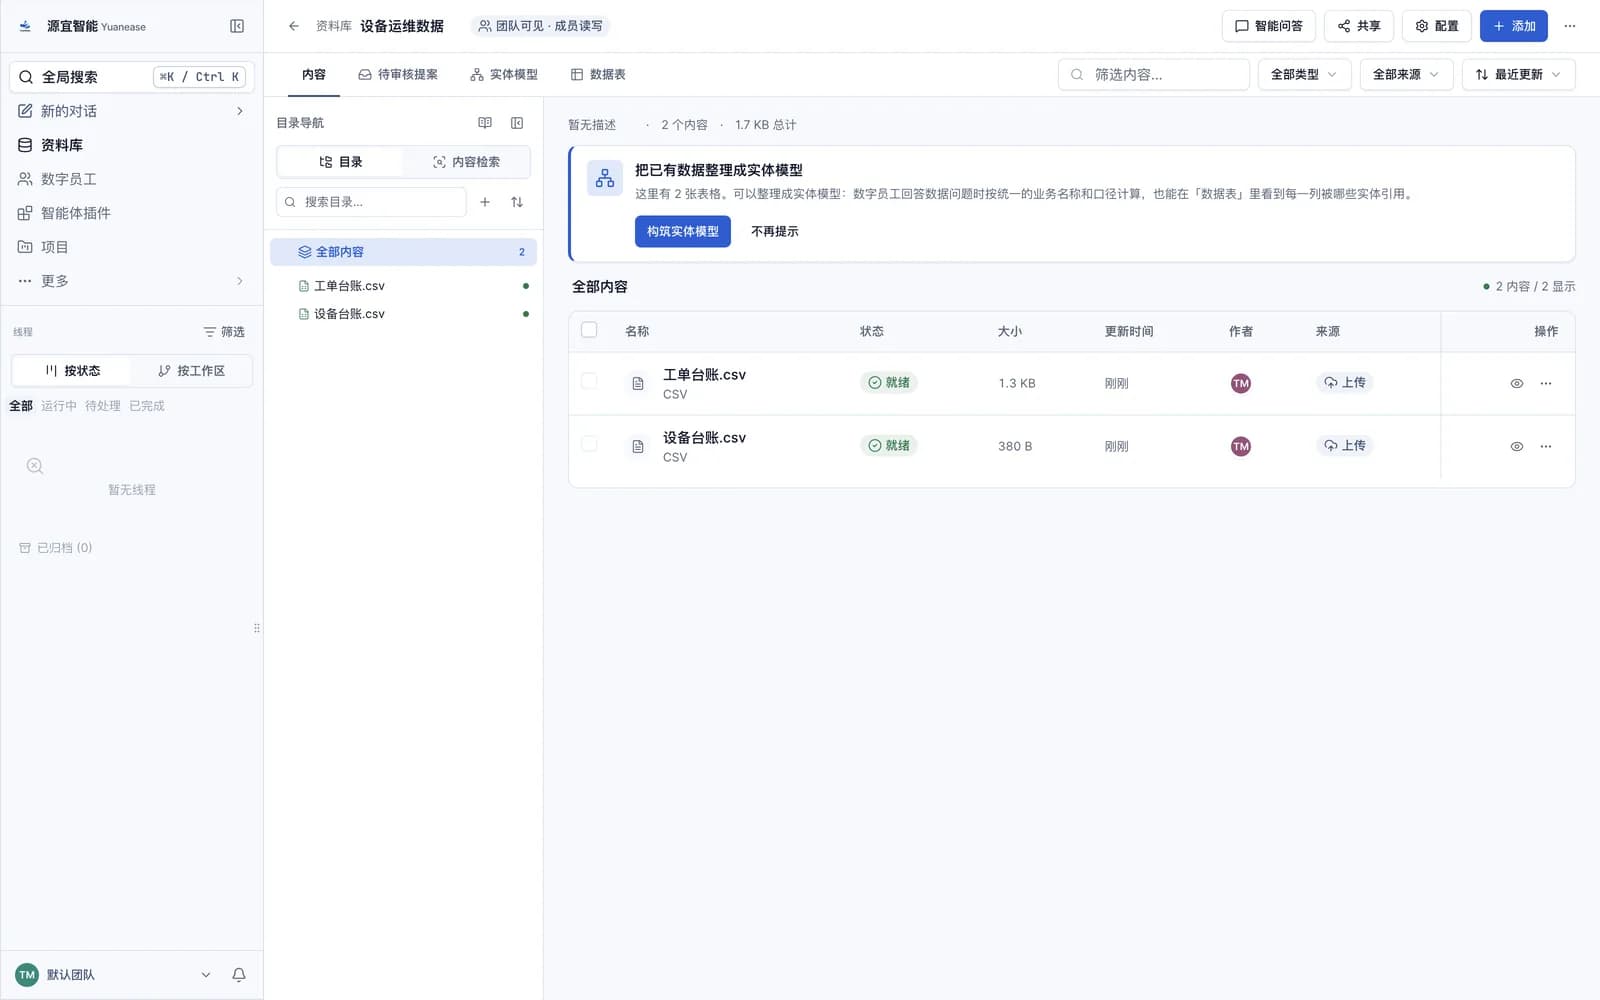Open row actions for 工单台账.csv
Image resolution: width=1600 pixels, height=1000 pixels.
click(x=1546, y=383)
